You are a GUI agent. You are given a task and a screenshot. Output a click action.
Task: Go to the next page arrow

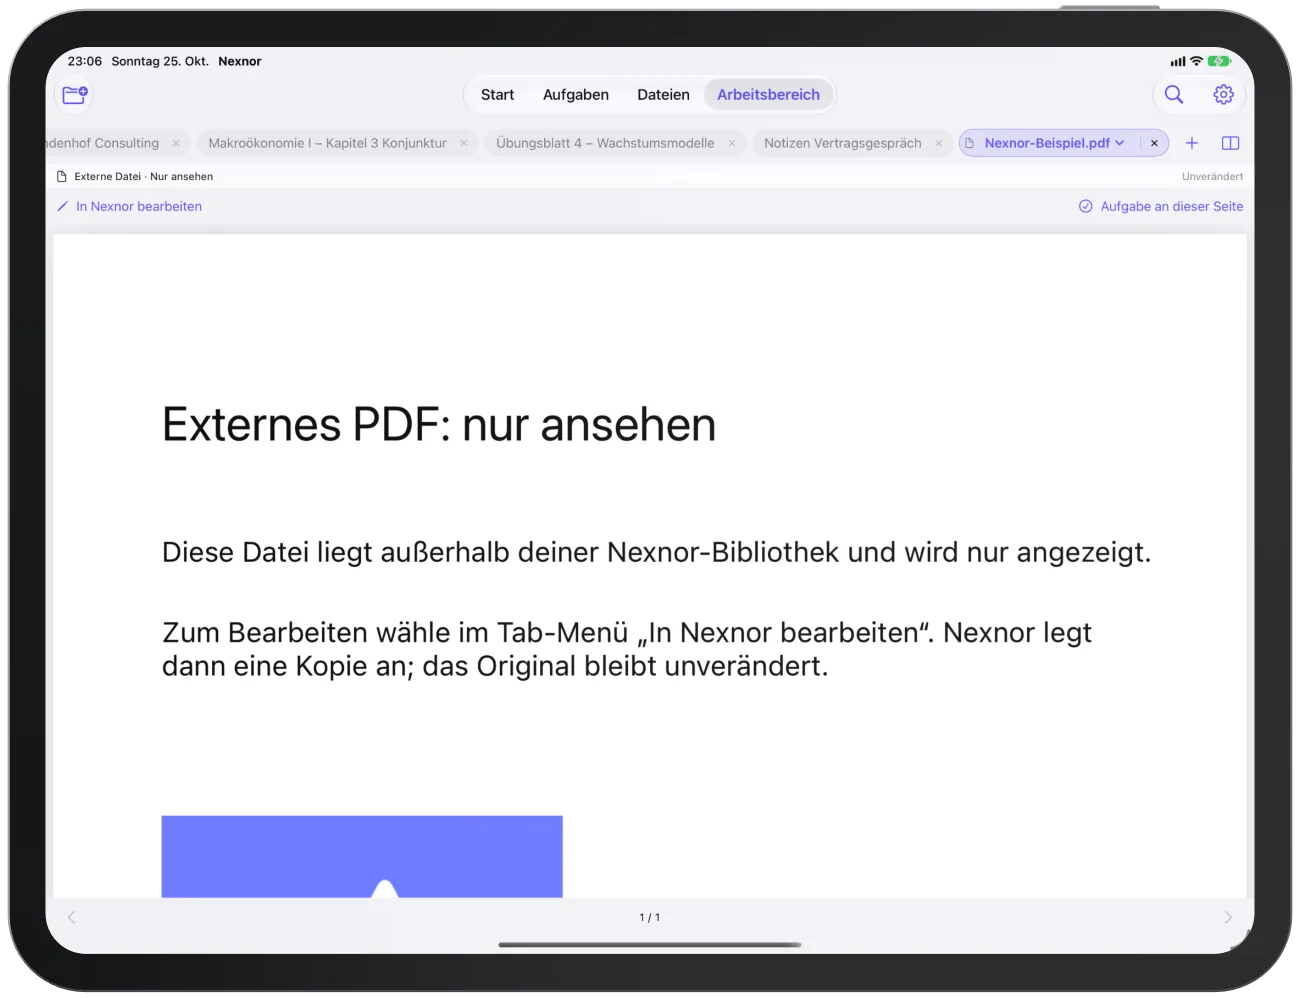(x=1228, y=917)
